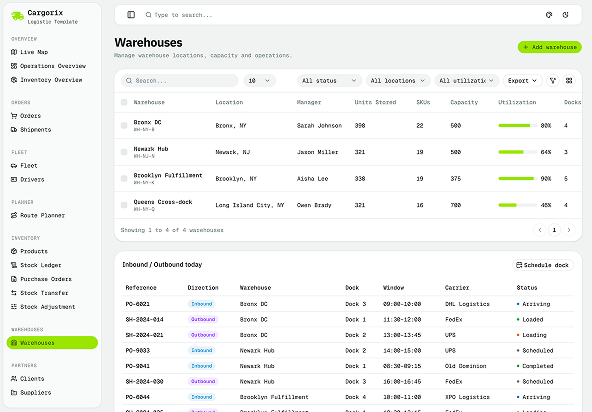Click the search magnifier icon in top bar
The image size is (592, 412).
[148, 15]
